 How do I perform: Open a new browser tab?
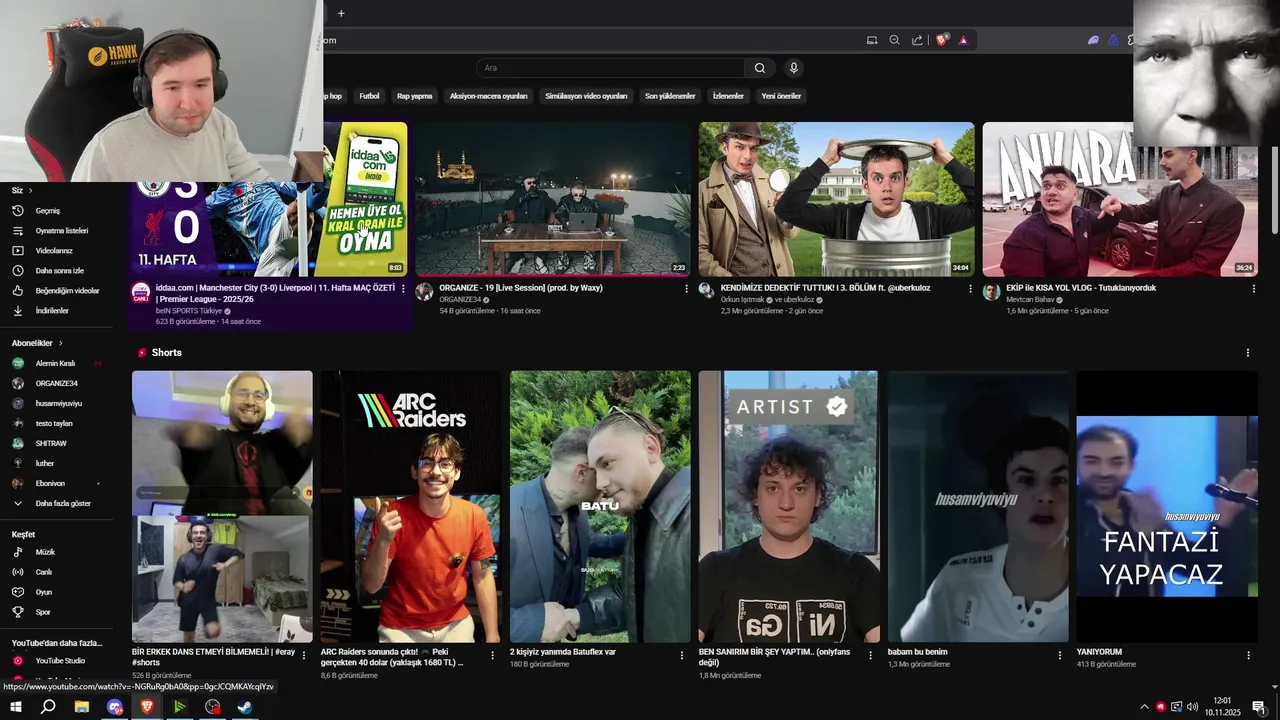click(341, 13)
